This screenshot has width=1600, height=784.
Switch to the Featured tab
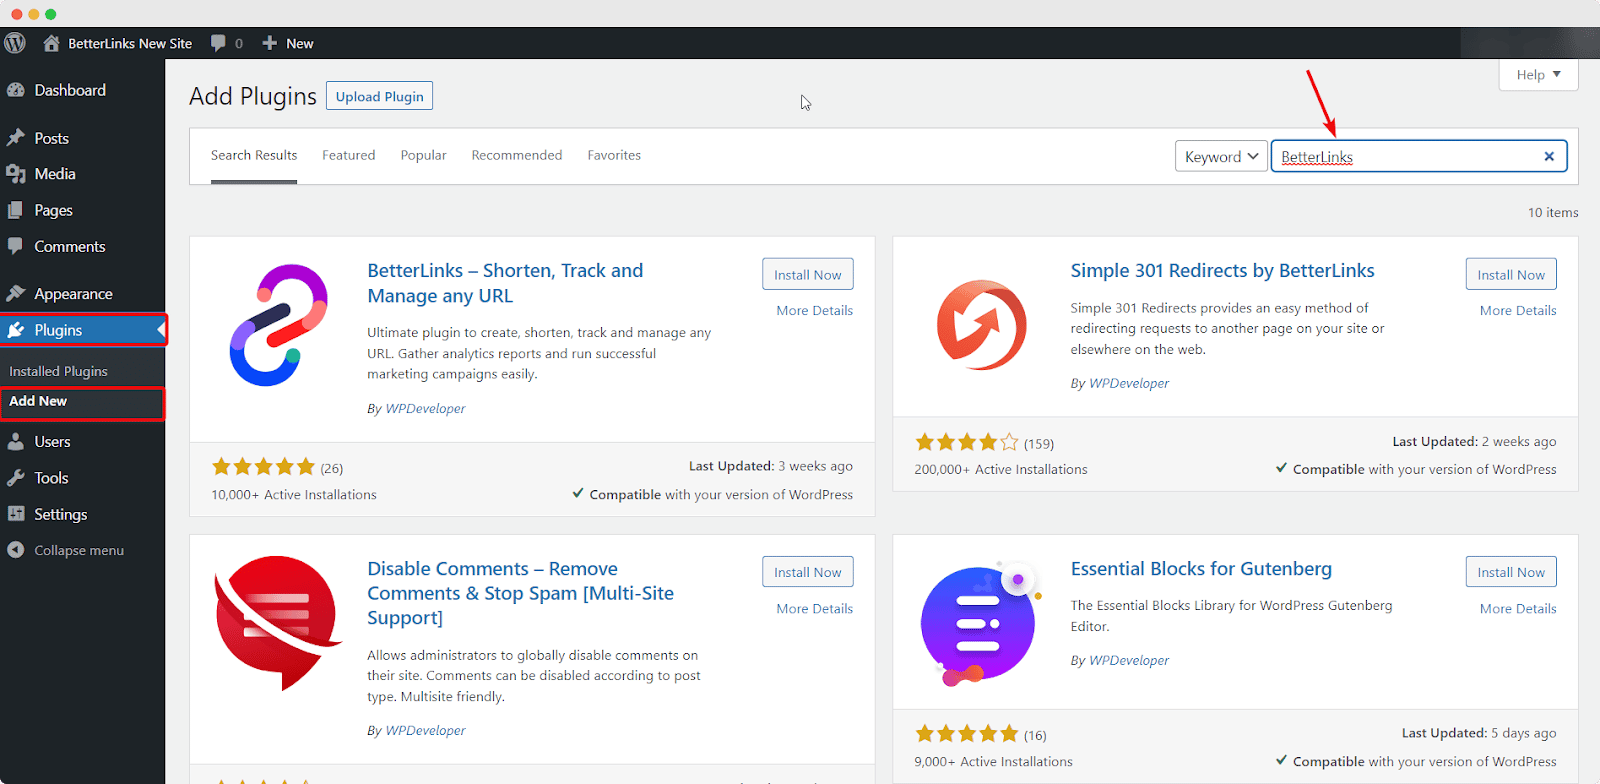(x=349, y=155)
